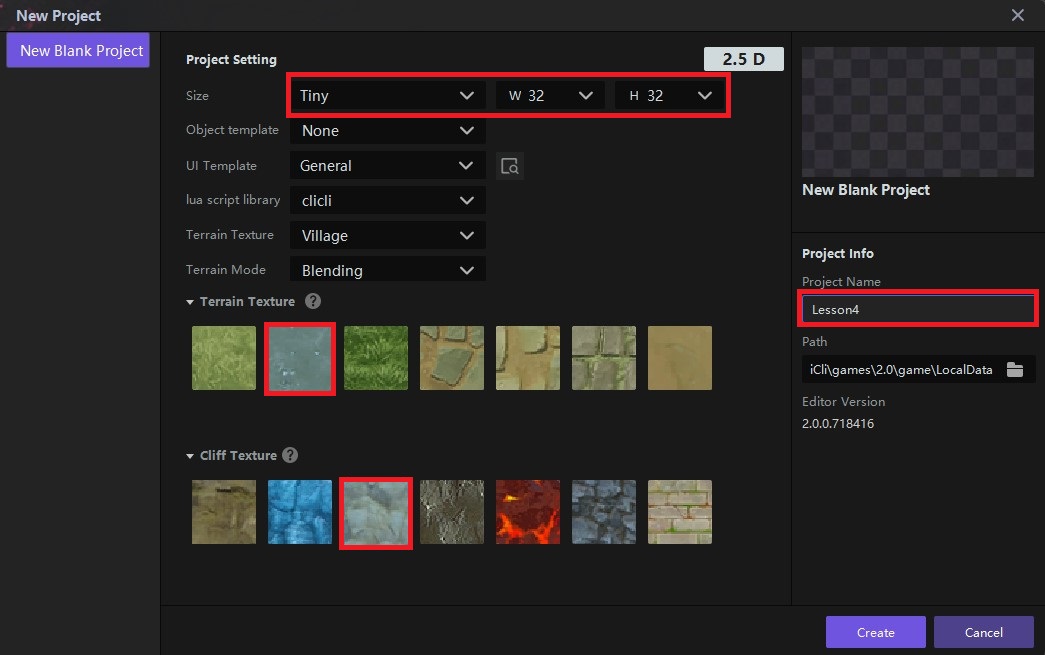The width and height of the screenshot is (1045, 655).
Task: Click the folder icon beside the Path field
Action: coord(1015,370)
